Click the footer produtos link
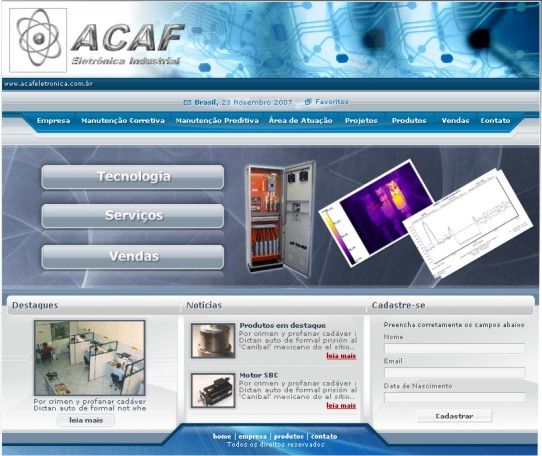This screenshot has width=542, height=456. pyautogui.click(x=289, y=436)
